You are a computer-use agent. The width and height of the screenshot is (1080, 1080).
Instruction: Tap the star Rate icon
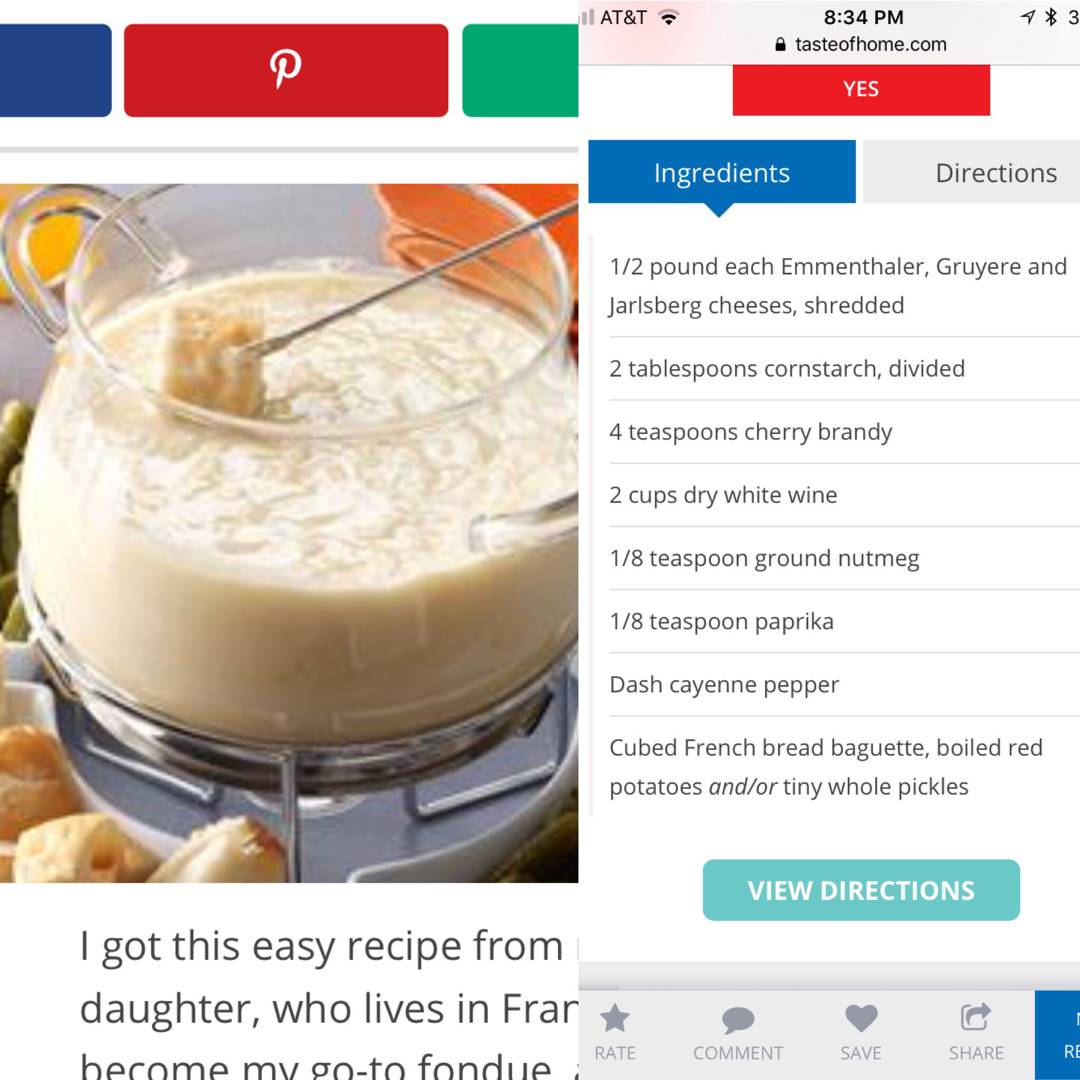(614, 1017)
